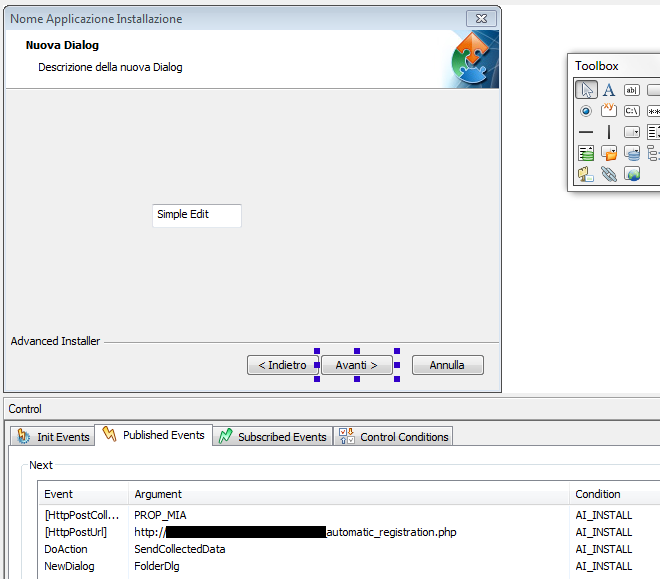The image size is (660, 579).
Task: Select the vertical line tool
Action: pos(609,132)
